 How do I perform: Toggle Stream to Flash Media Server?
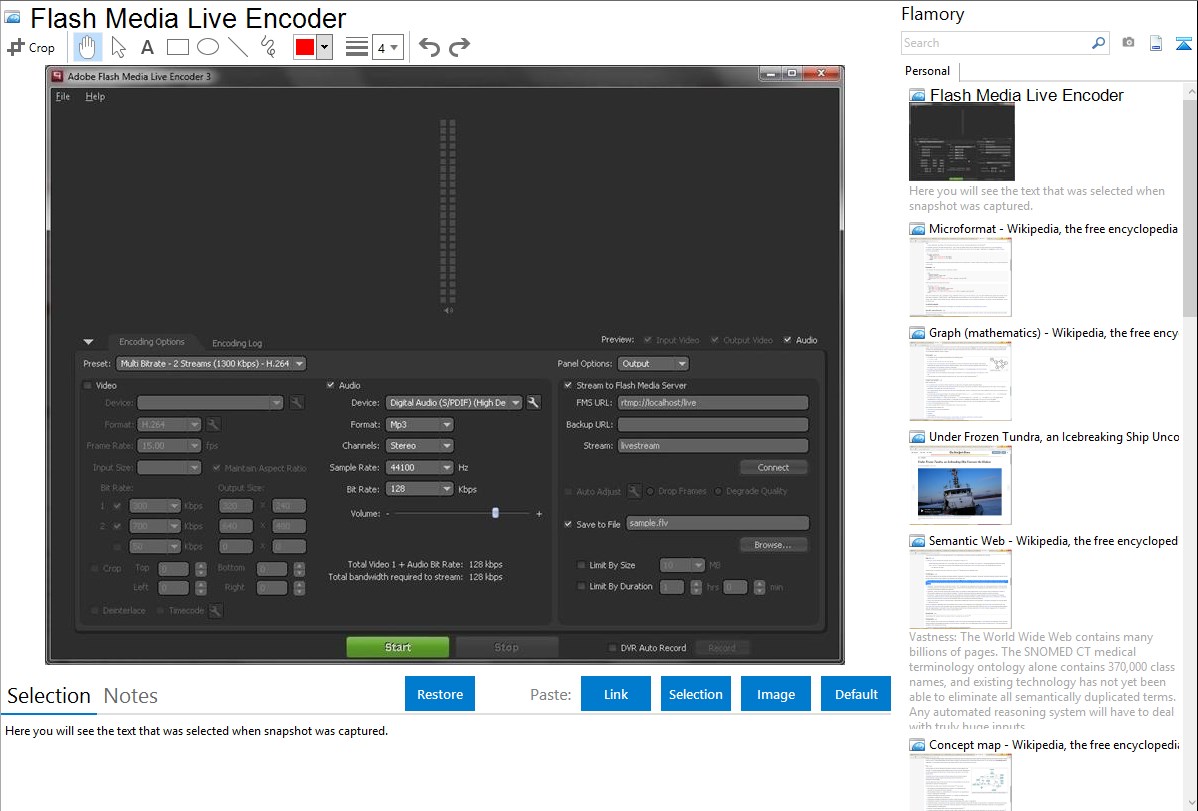coord(568,385)
